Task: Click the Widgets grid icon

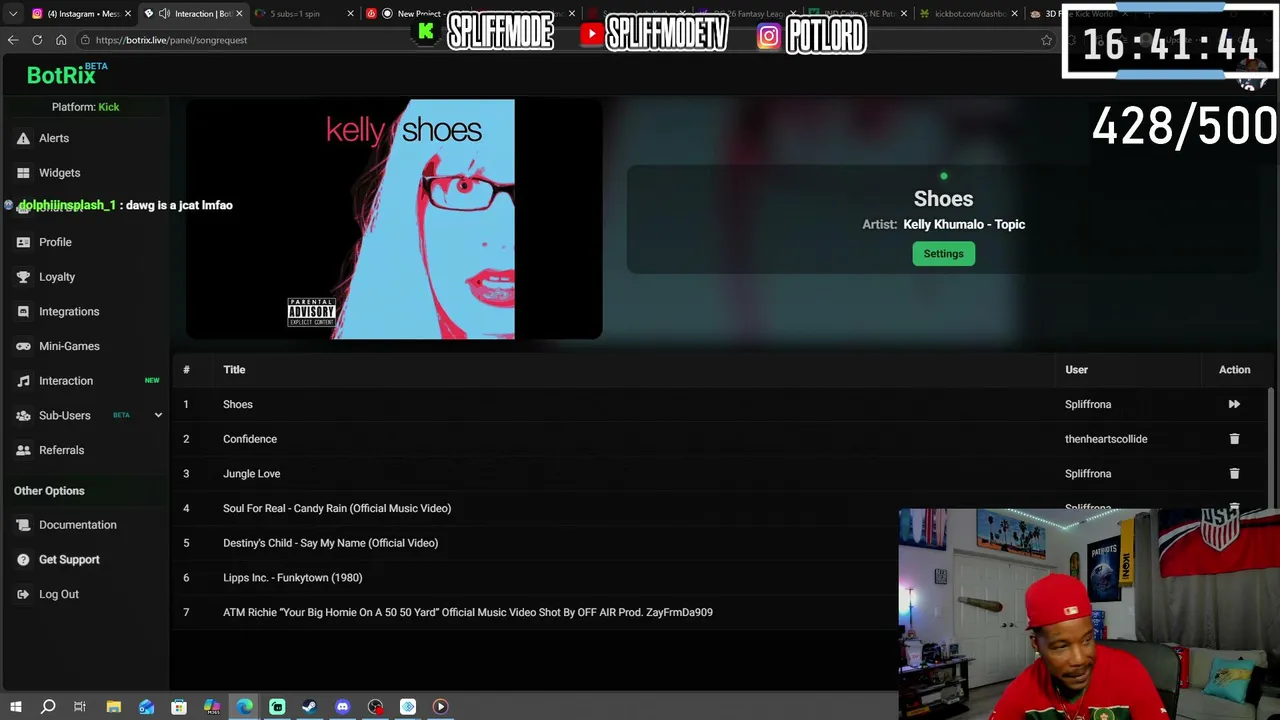Action: click(x=23, y=173)
